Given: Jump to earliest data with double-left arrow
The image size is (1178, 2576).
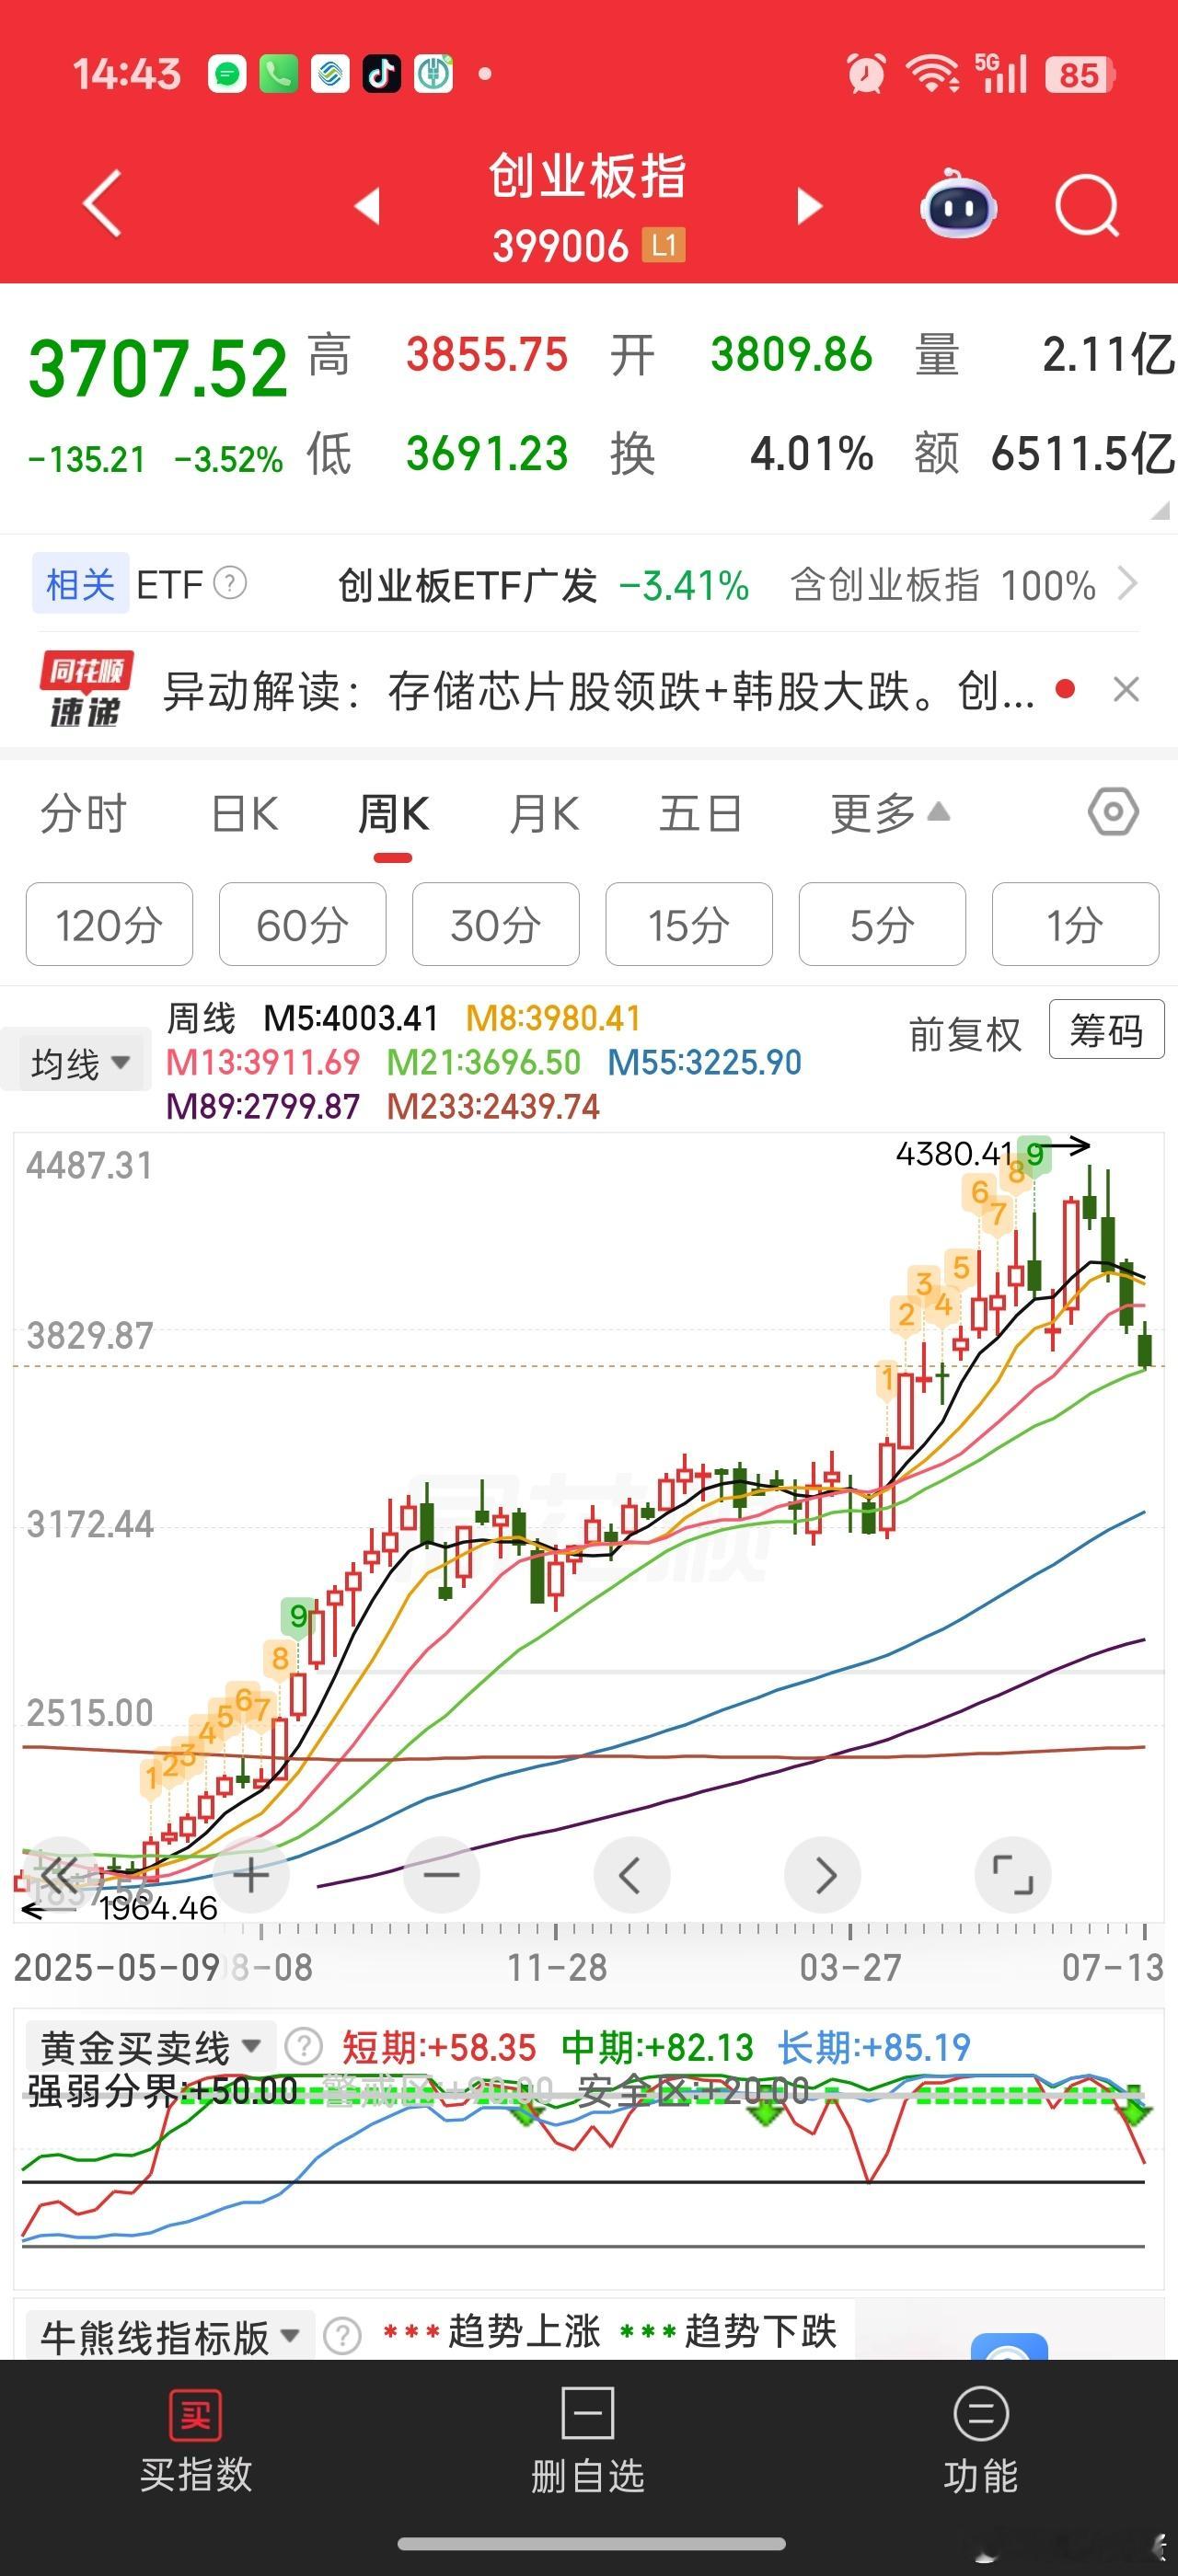Looking at the screenshot, I should (x=59, y=1876).
